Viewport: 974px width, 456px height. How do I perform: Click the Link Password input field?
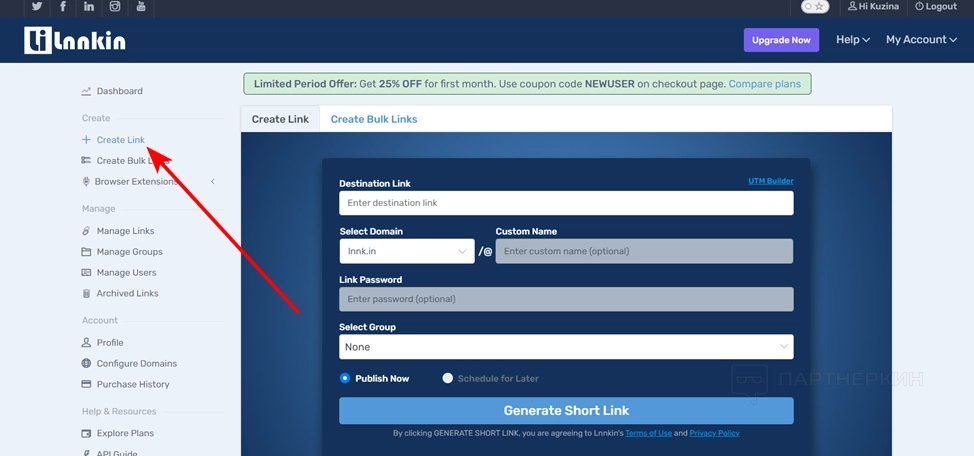(x=566, y=299)
